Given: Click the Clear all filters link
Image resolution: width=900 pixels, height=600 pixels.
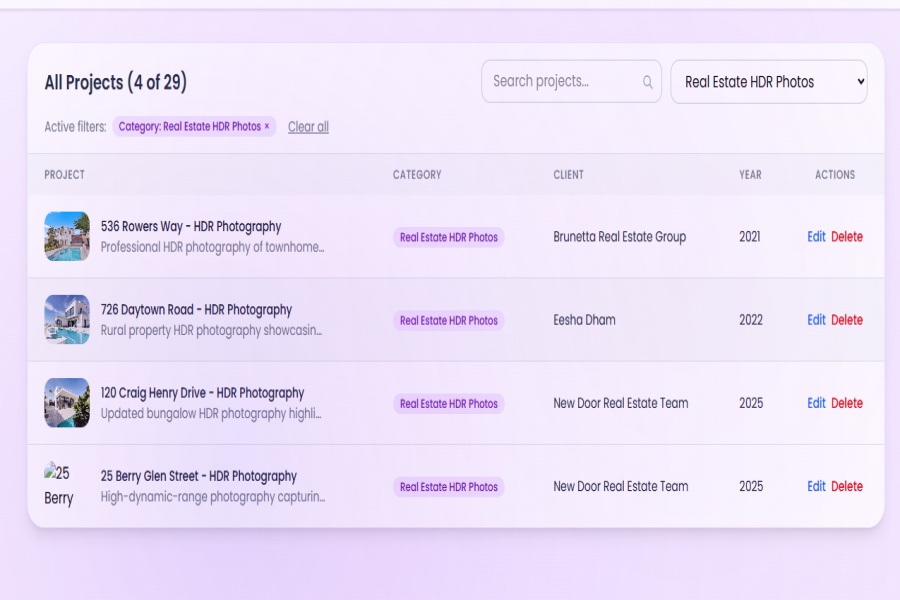Looking at the screenshot, I should [308, 127].
